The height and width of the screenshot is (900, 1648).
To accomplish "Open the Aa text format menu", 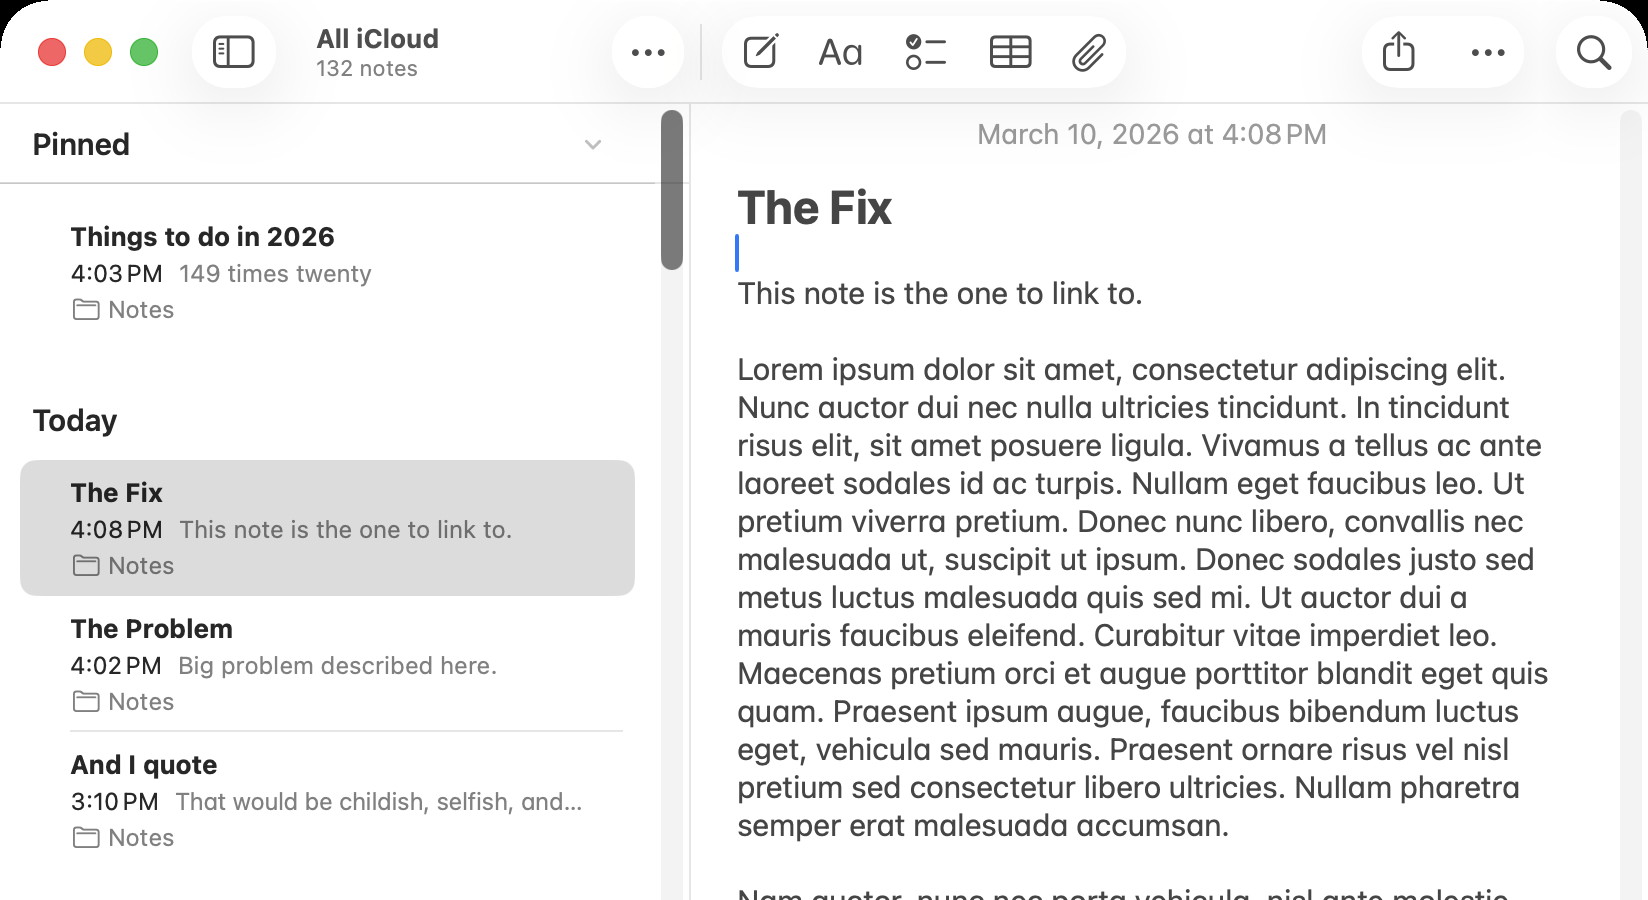I will point(840,52).
